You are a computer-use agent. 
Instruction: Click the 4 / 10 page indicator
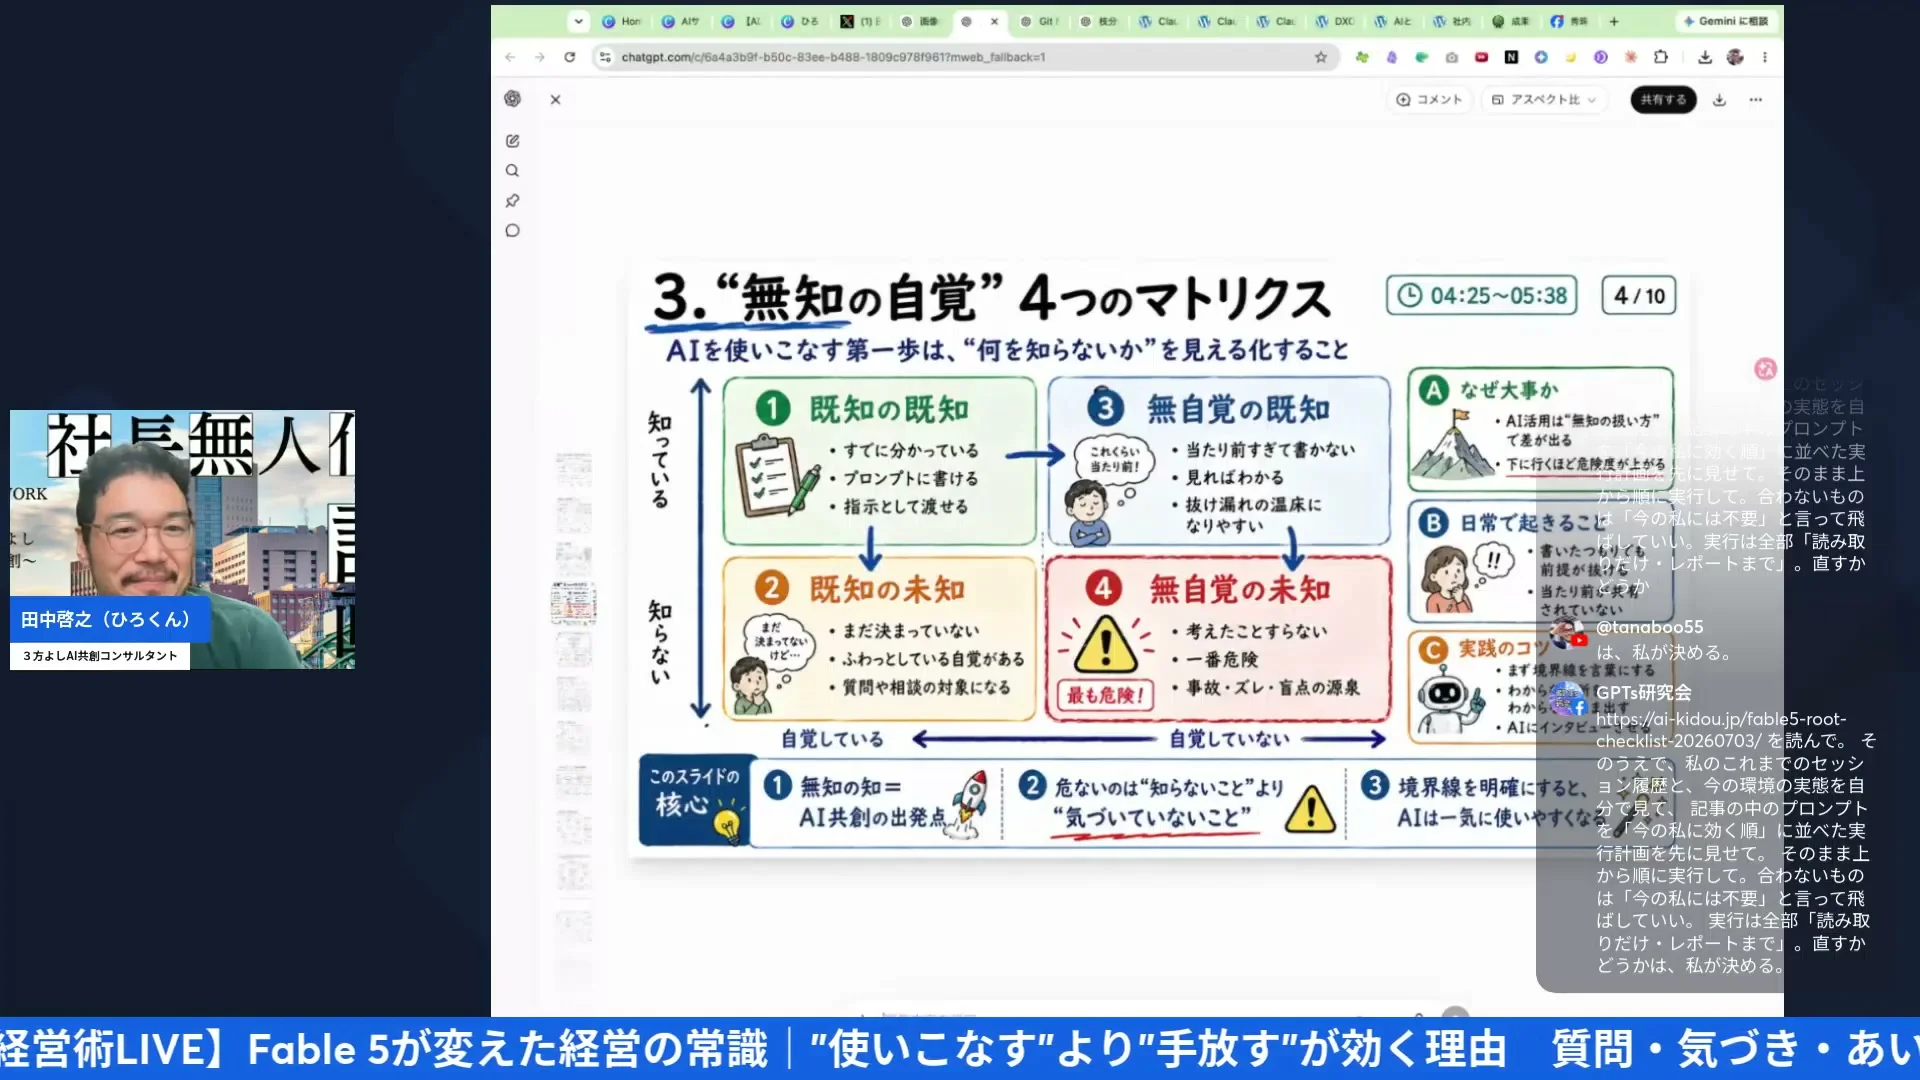pyautogui.click(x=1639, y=296)
